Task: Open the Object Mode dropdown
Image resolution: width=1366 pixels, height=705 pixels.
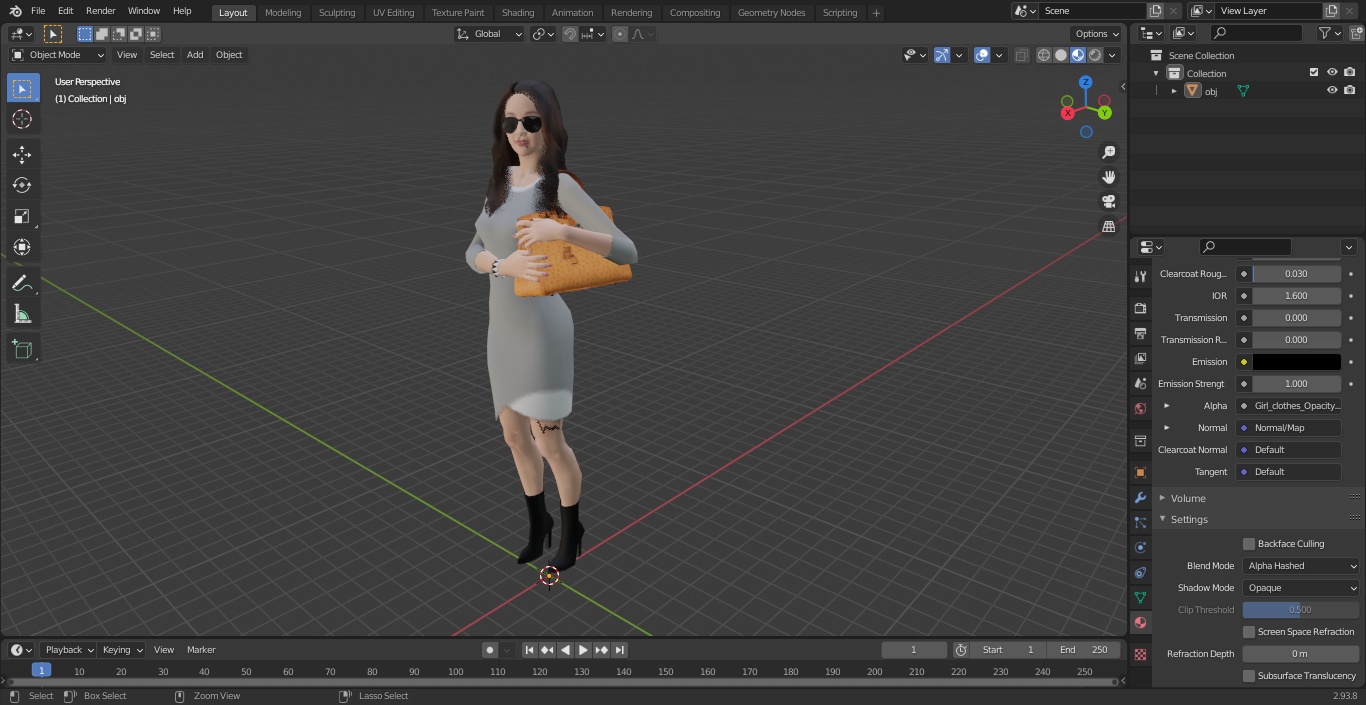Action: click(57, 55)
